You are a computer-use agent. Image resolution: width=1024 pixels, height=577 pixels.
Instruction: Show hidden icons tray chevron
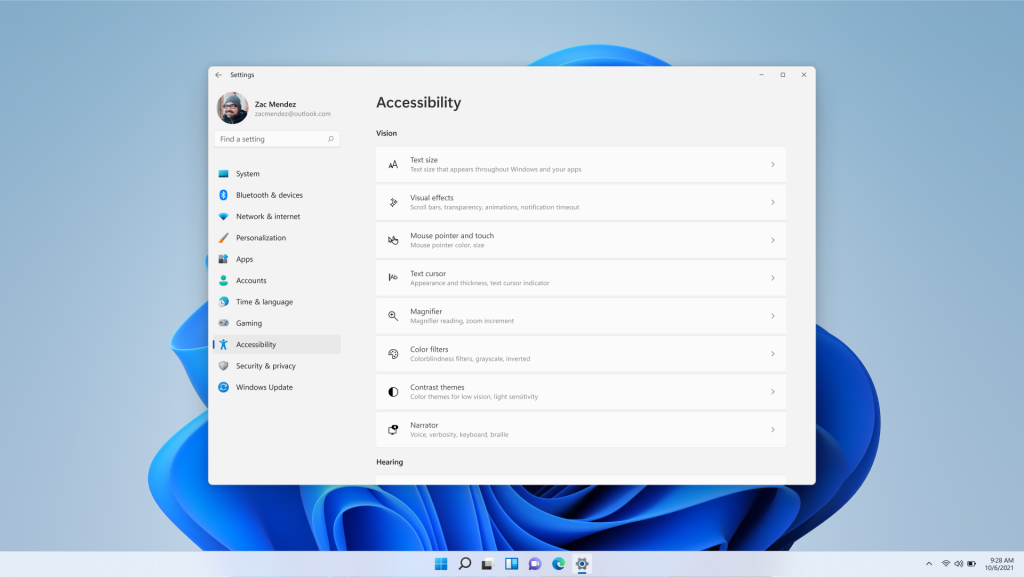click(x=929, y=564)
